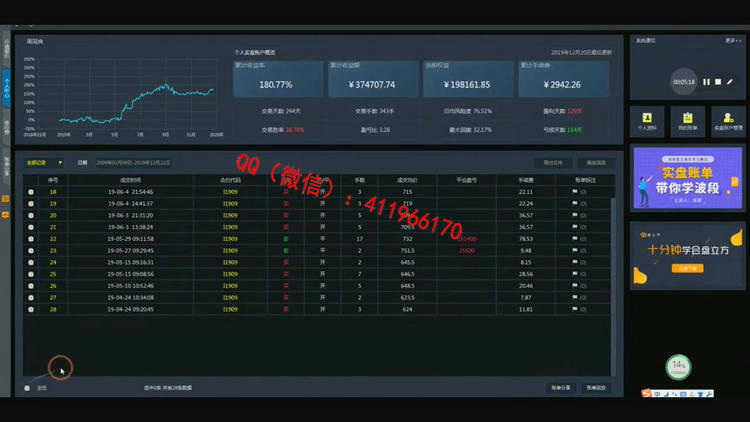Click the fee value 78.53 in row 22
The height and width of the screenshot is (422, 750).
pos(526,239)
